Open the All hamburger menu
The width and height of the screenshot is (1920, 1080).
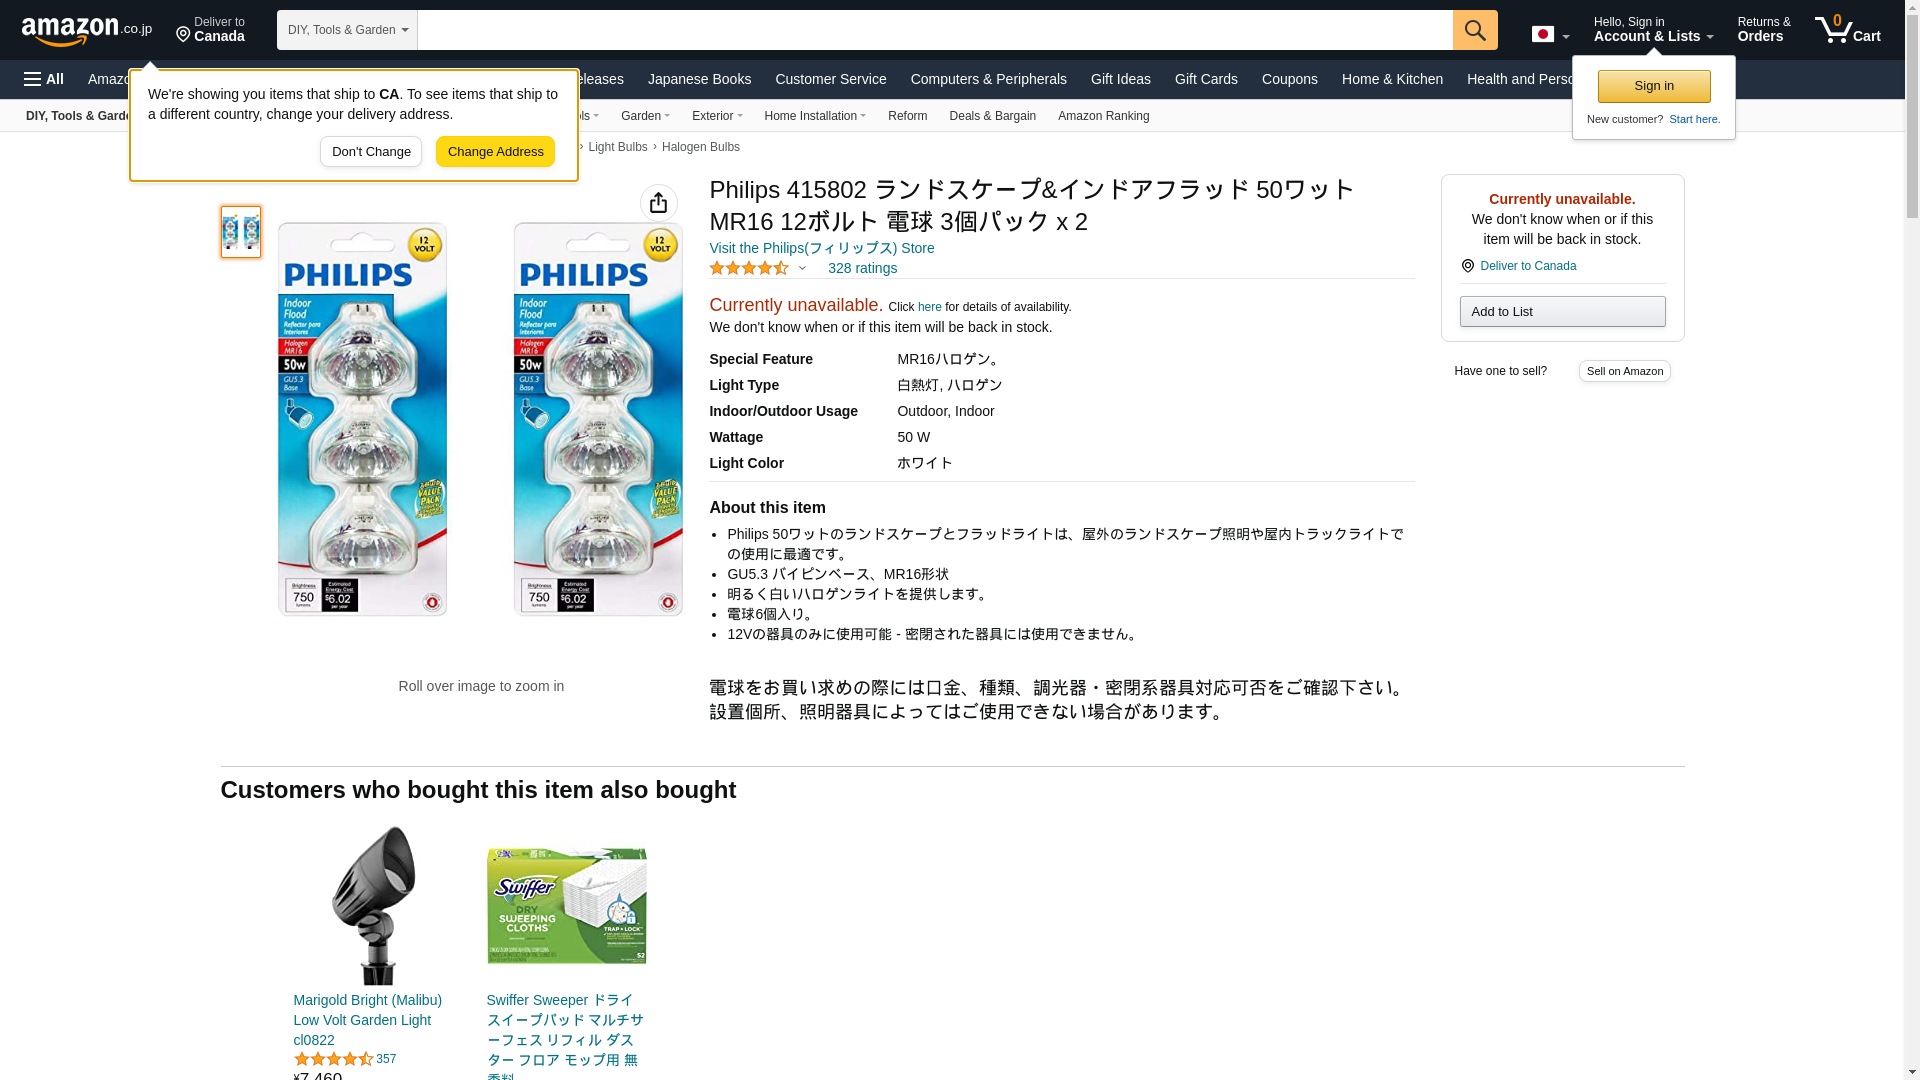point(44,79)
